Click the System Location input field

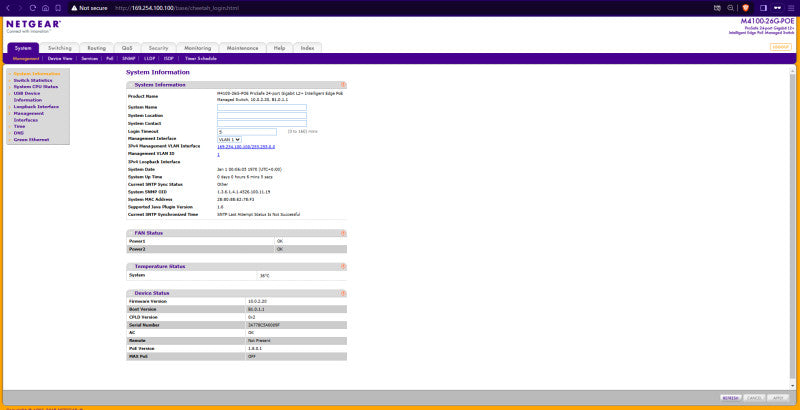(x=262, y=116)
